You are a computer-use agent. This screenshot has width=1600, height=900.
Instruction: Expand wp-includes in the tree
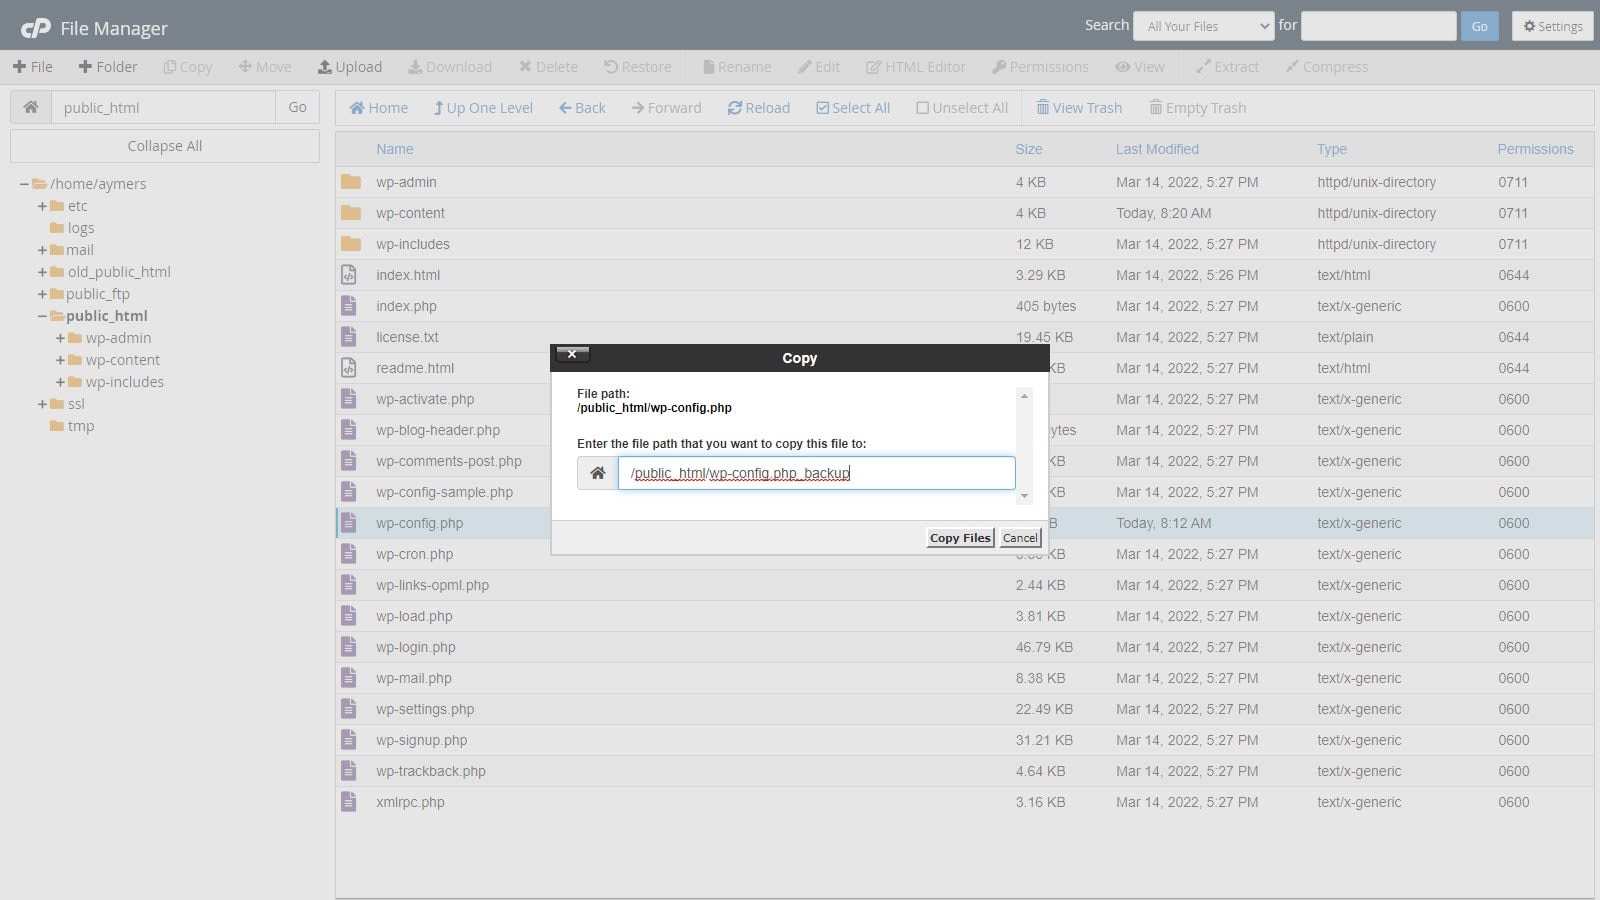60,382
